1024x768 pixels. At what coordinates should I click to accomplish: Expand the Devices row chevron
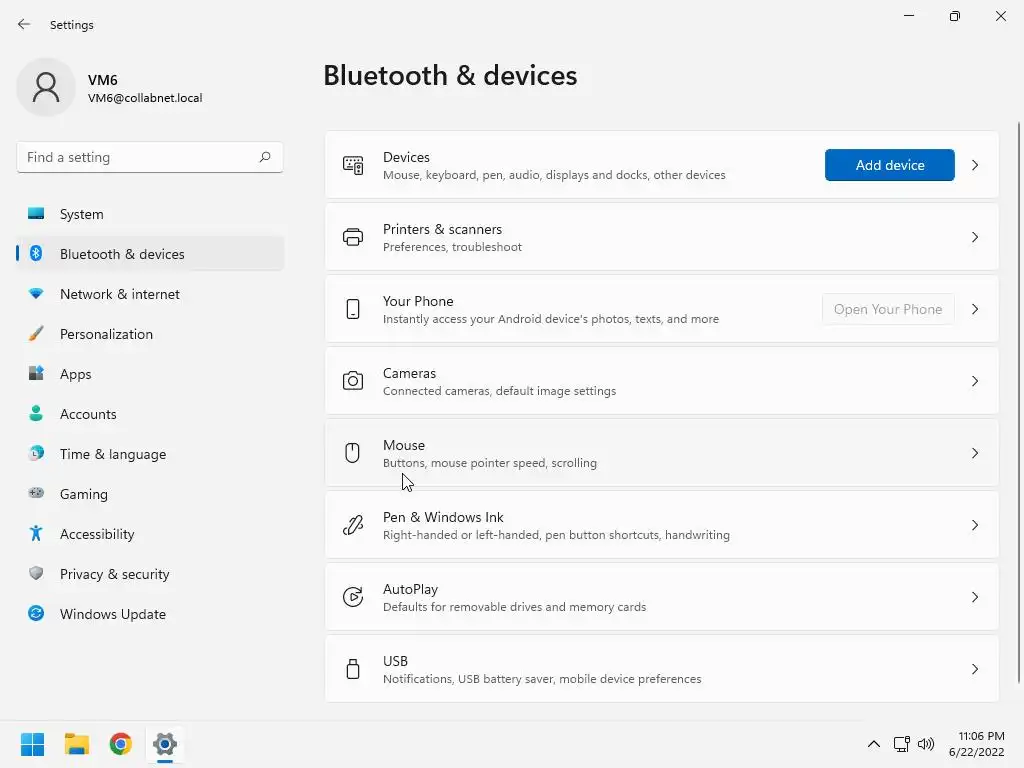[975, 165]
